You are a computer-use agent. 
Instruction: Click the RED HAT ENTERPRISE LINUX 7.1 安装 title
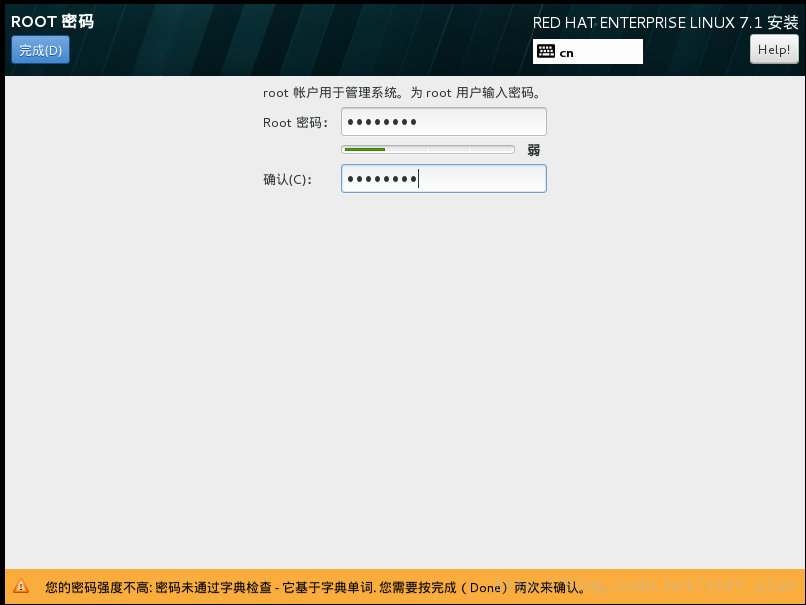pos(665,23)
